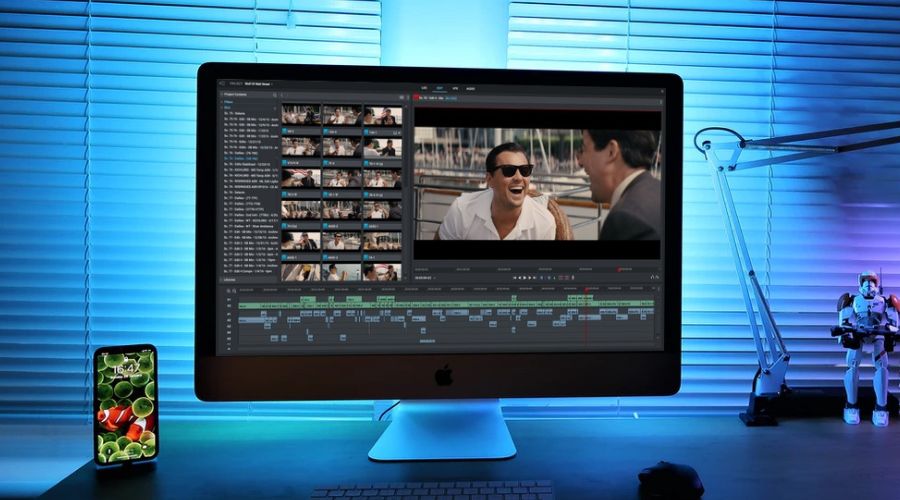Switch to the EDIT tab

[x=440, y=88]
